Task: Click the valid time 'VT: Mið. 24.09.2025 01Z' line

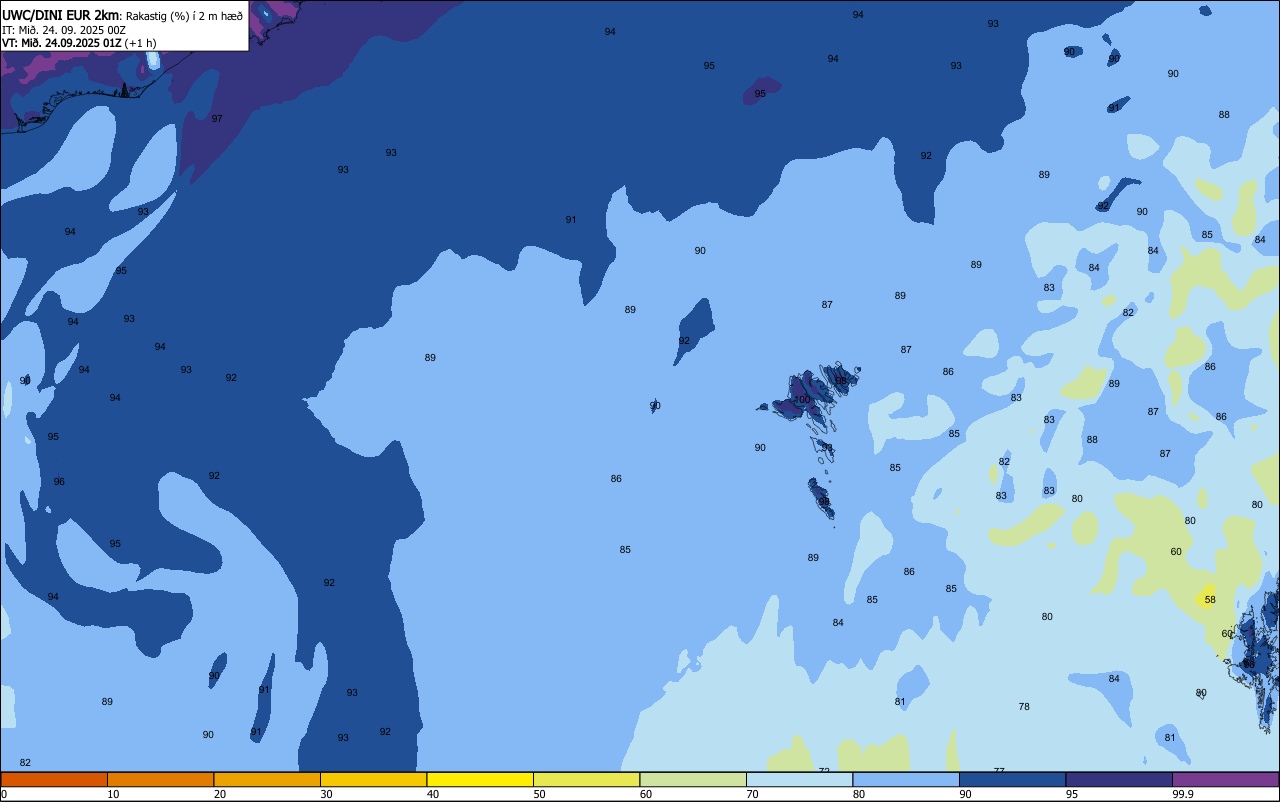Action: pos(62,43)
